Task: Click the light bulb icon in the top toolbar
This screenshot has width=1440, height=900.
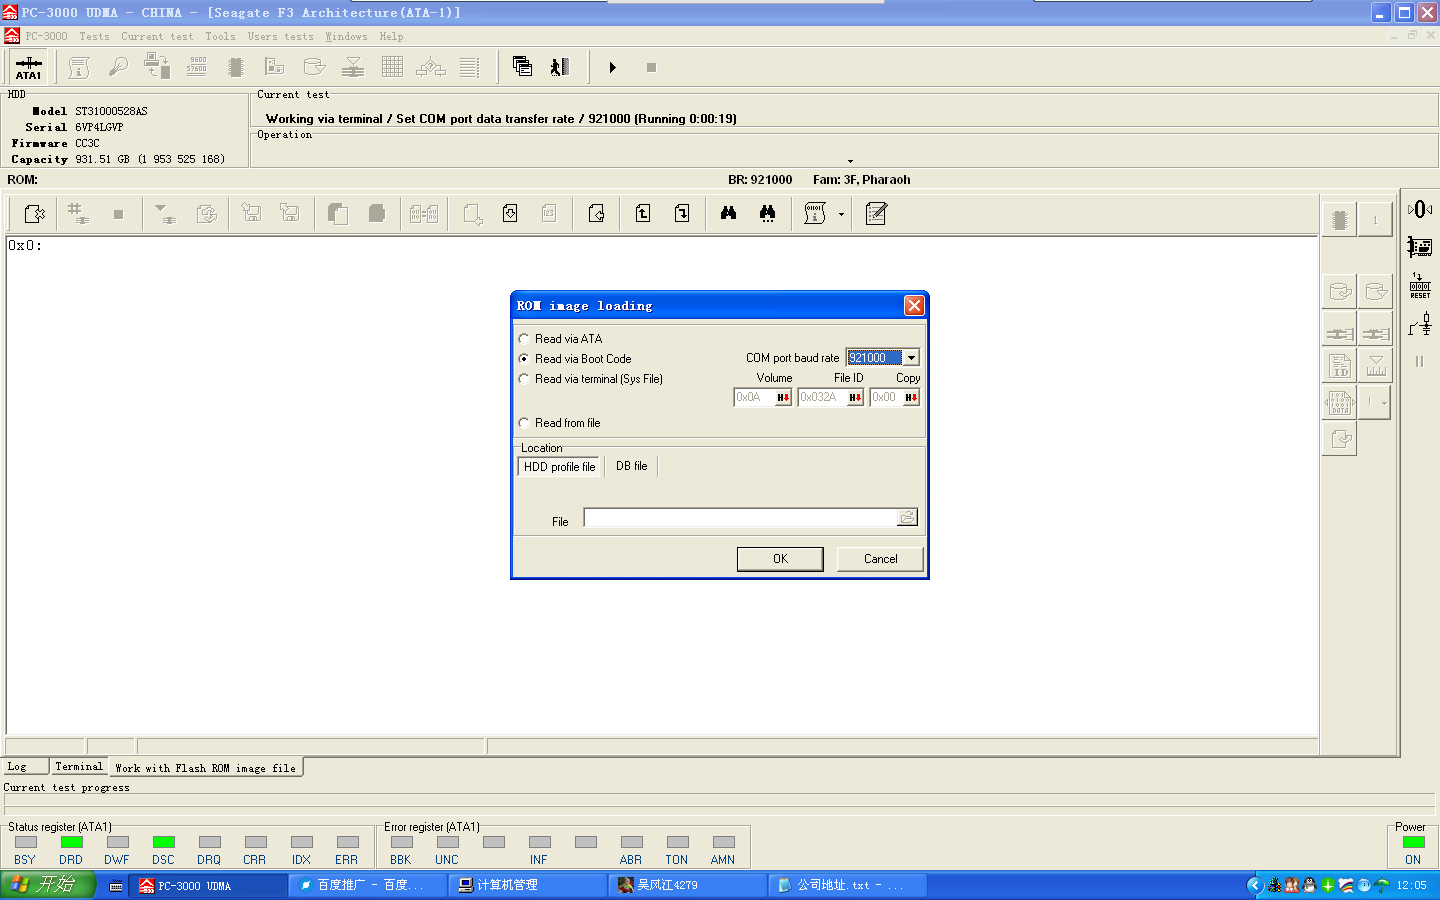Action: 118,67
